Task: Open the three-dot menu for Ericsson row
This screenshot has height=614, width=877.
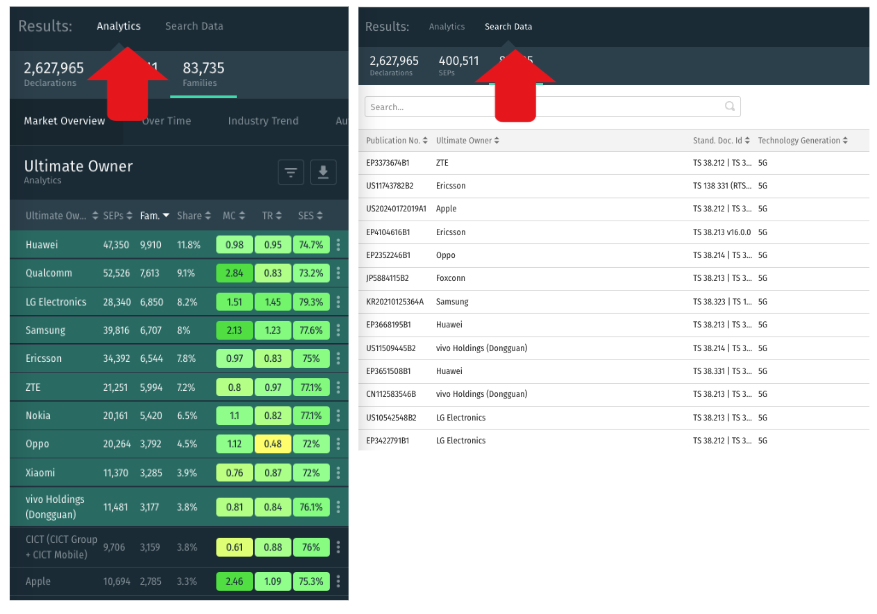Action: 338,358
